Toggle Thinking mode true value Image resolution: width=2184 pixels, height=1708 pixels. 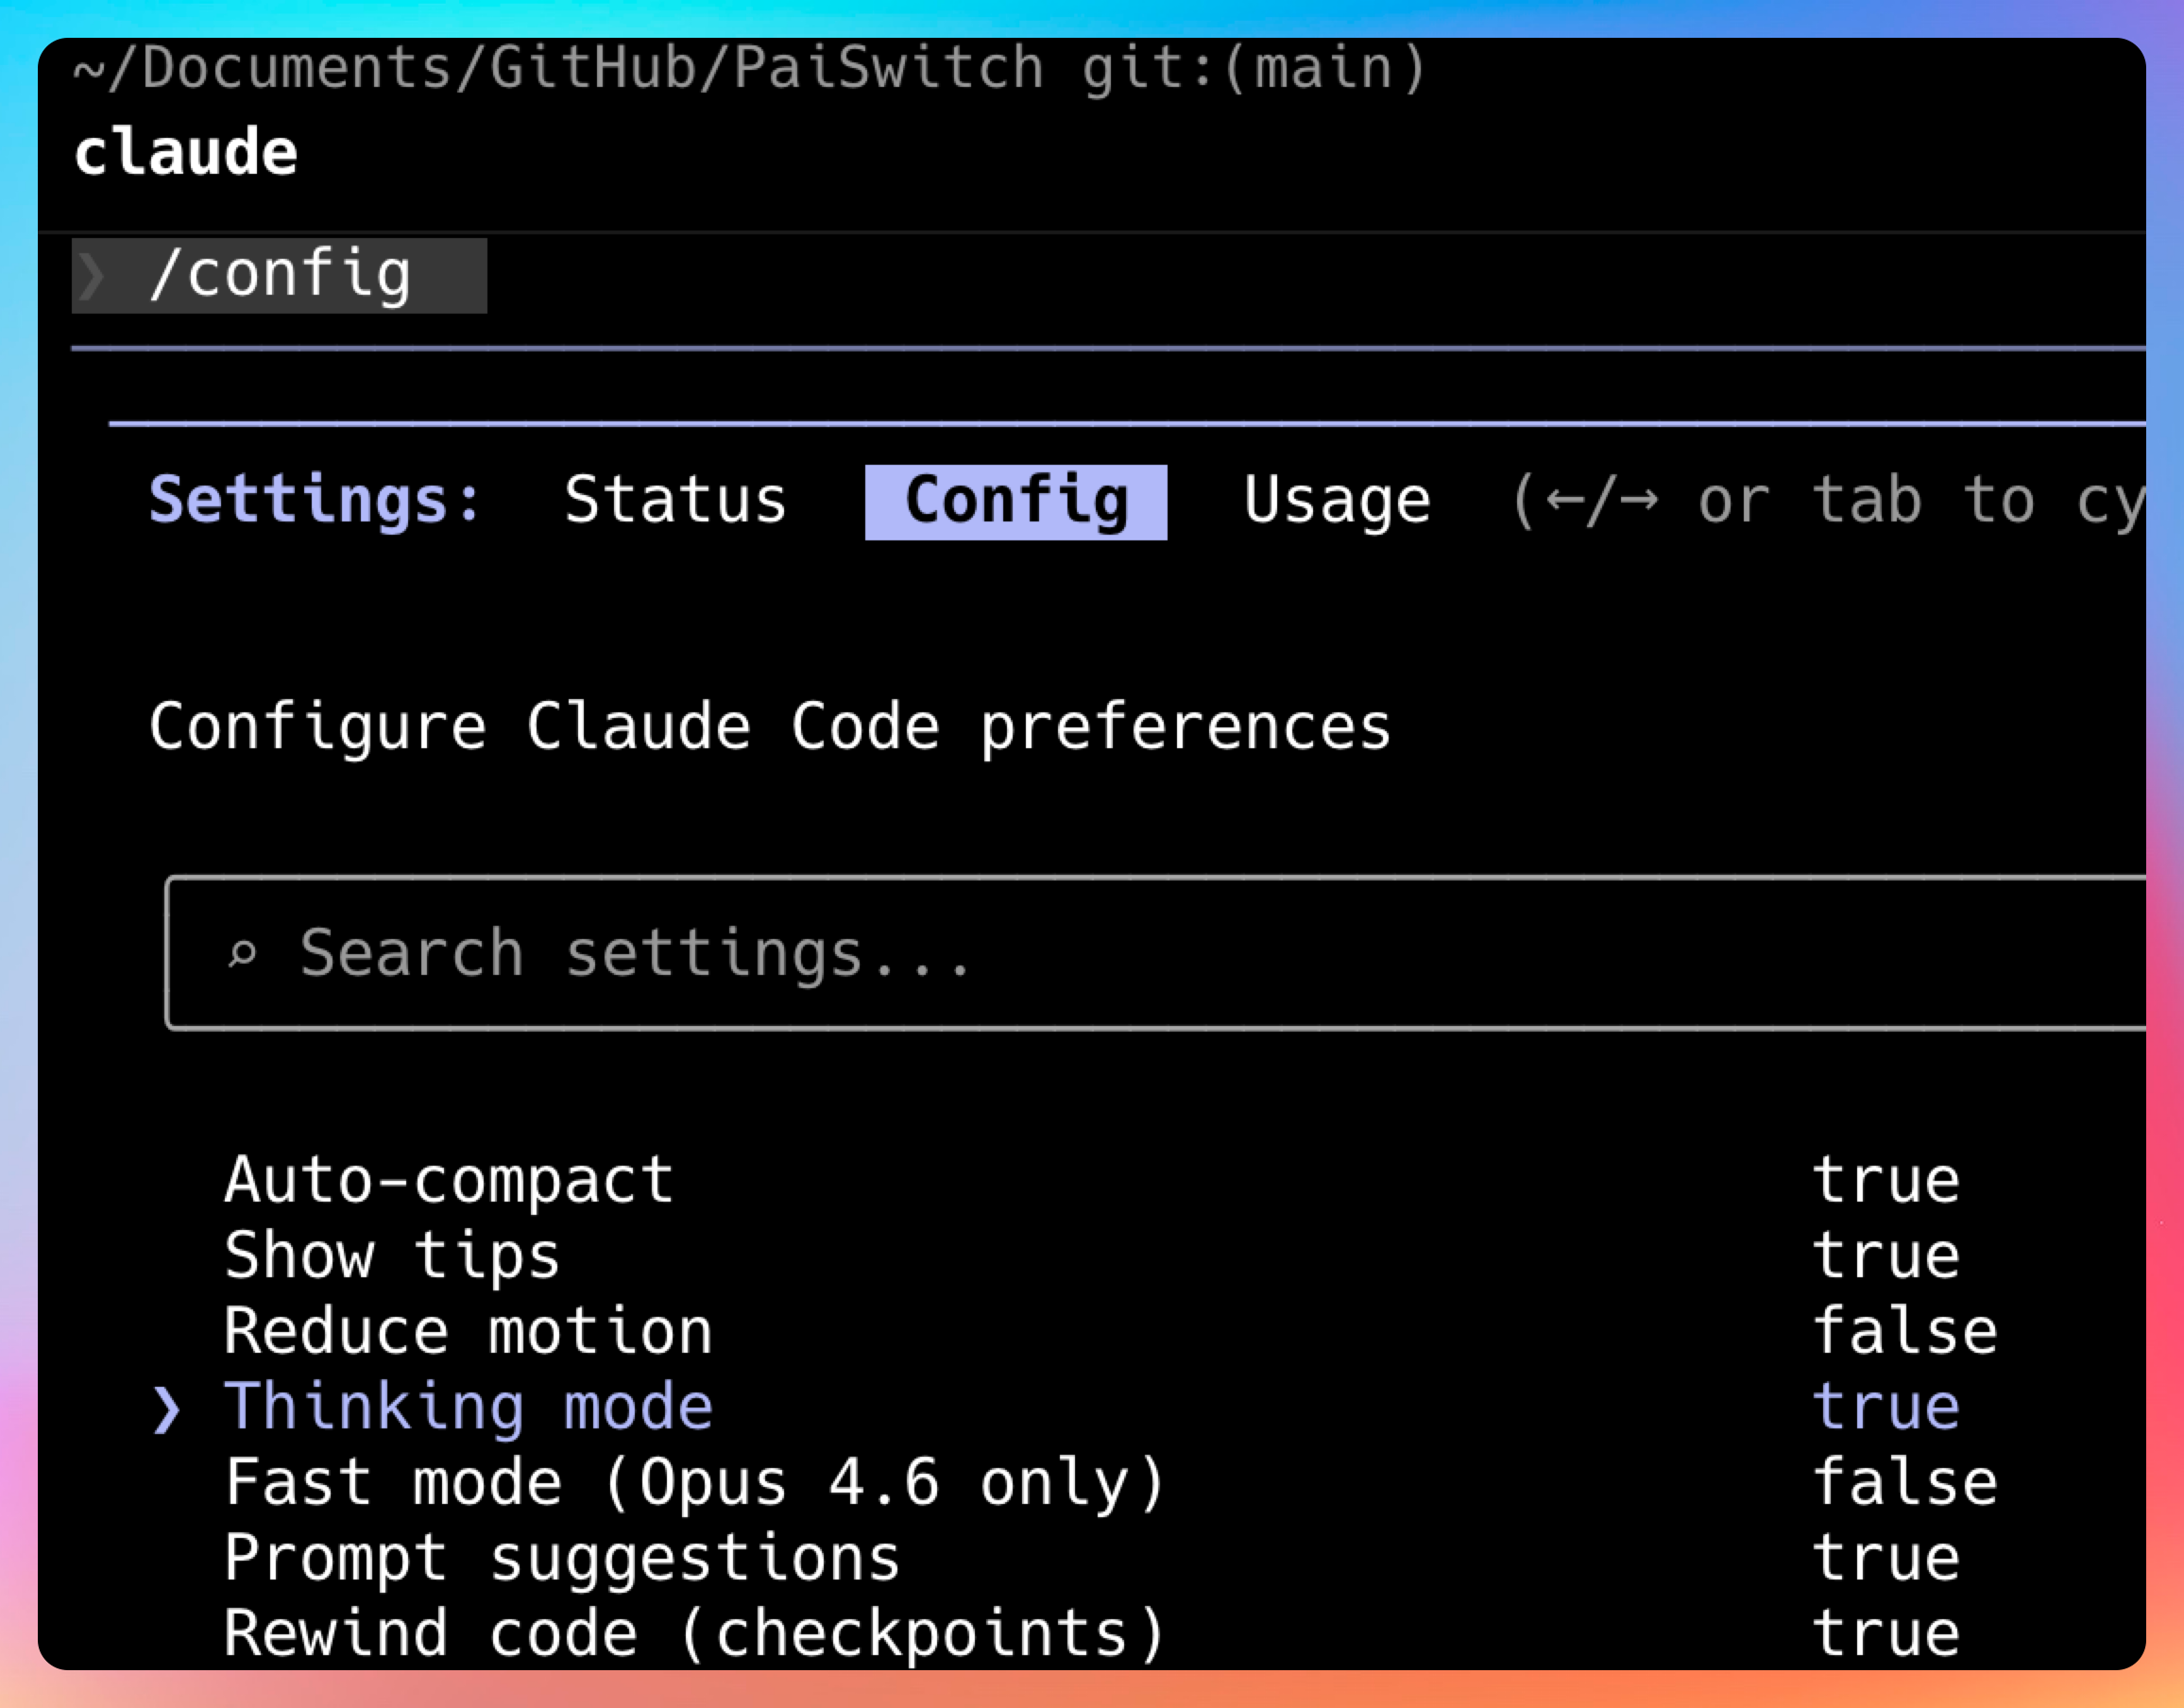(1885, 1407)
